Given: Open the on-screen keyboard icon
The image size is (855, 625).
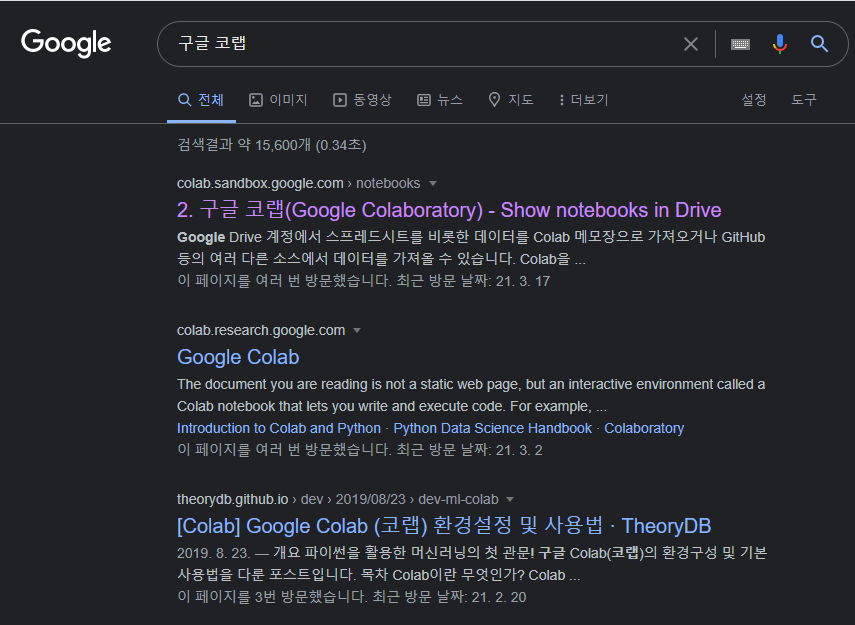Looking at the screenshot, I should click(x=740, y=44).
